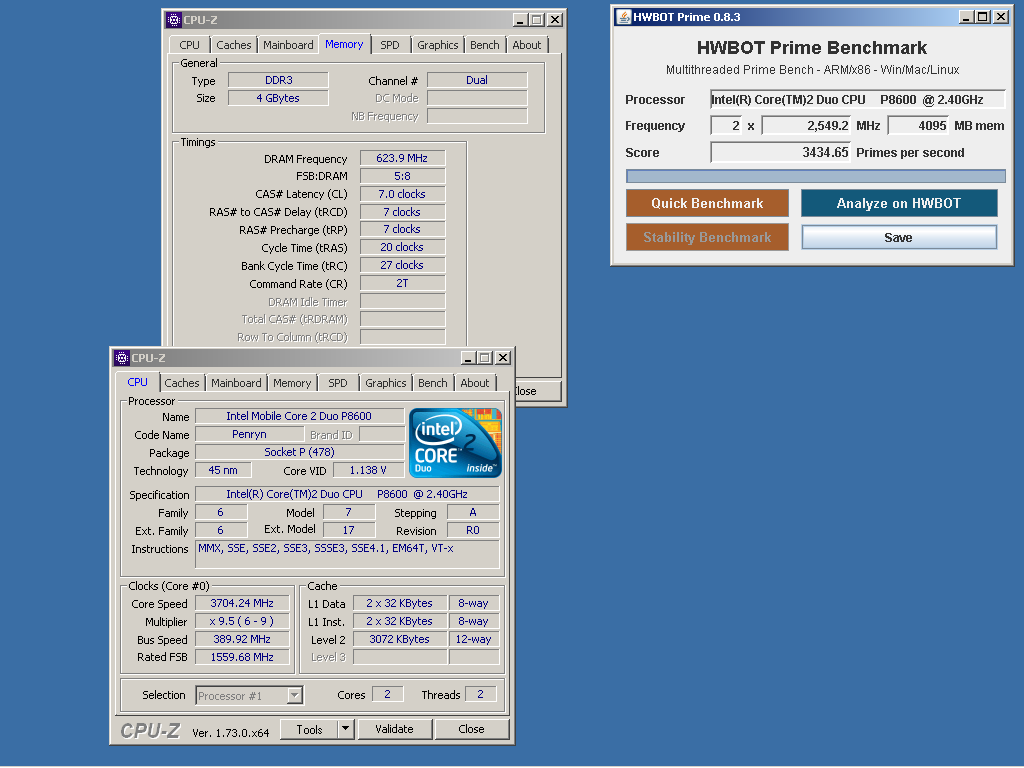1024x768 pixels.
Task: Click Code Name value Penryn
Action: (249, 434)
